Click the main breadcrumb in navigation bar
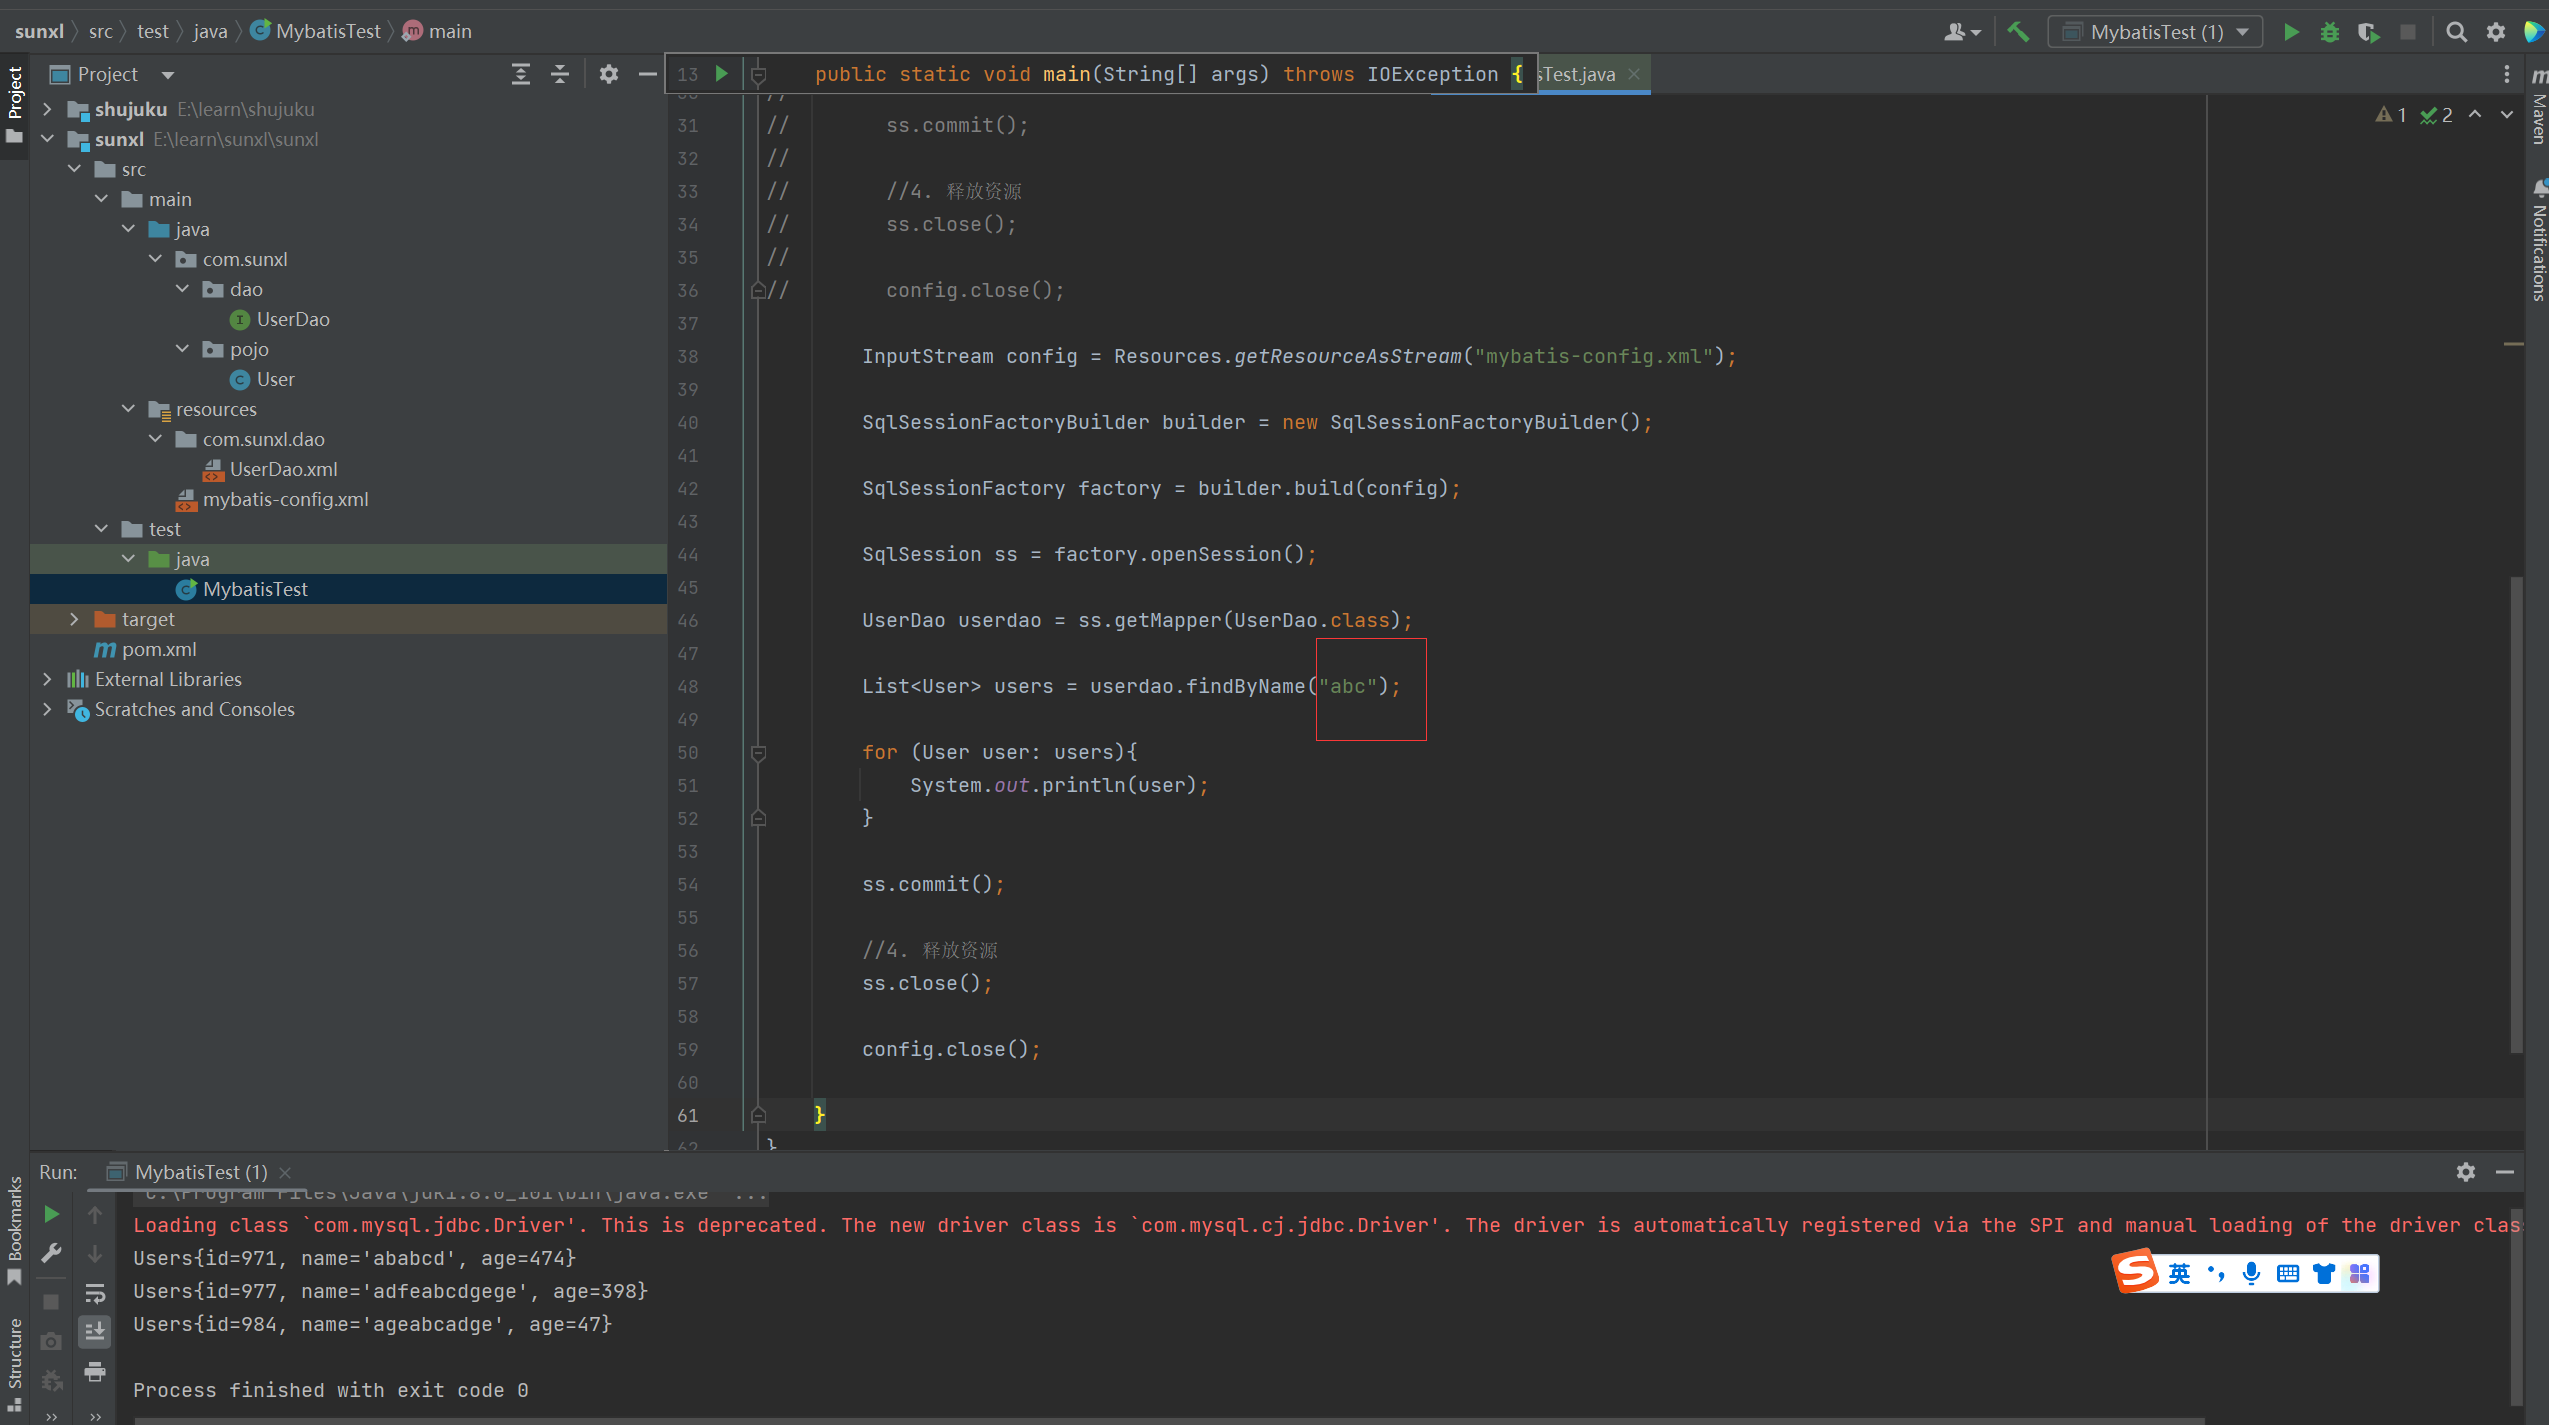 449,31
